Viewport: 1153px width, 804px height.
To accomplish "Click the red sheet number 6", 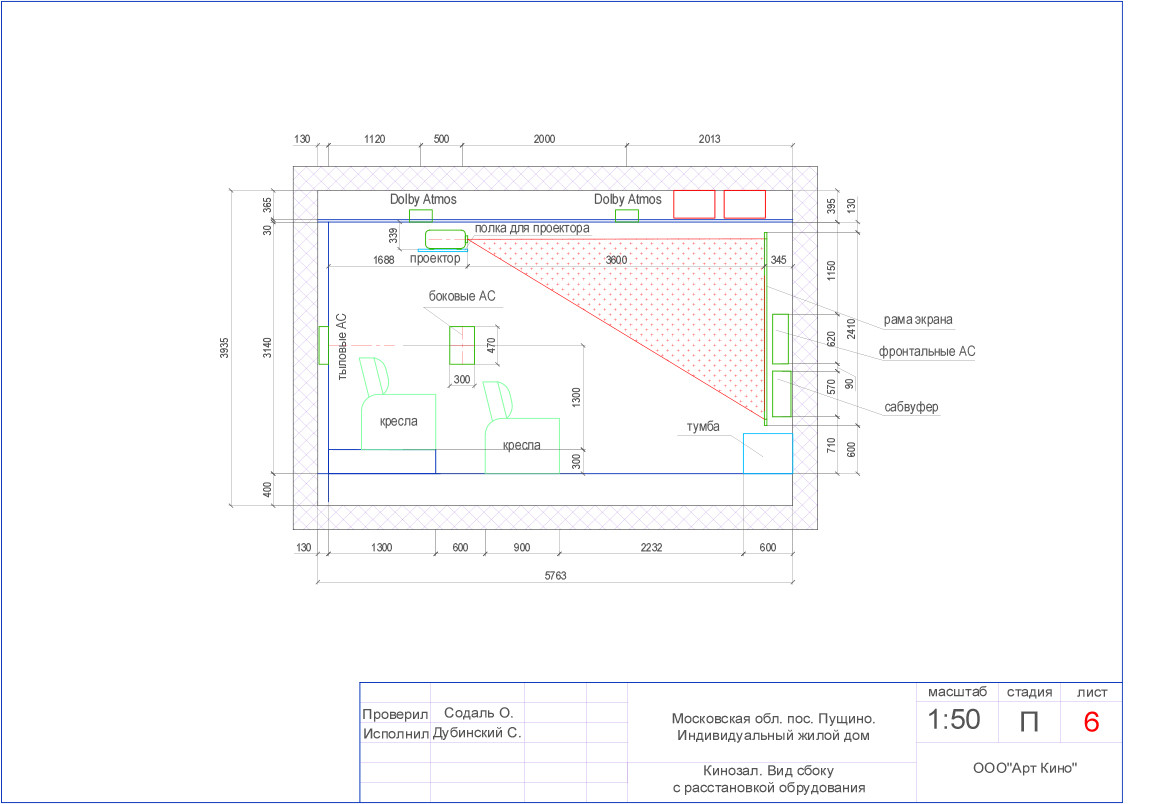I will (1091, 722).
